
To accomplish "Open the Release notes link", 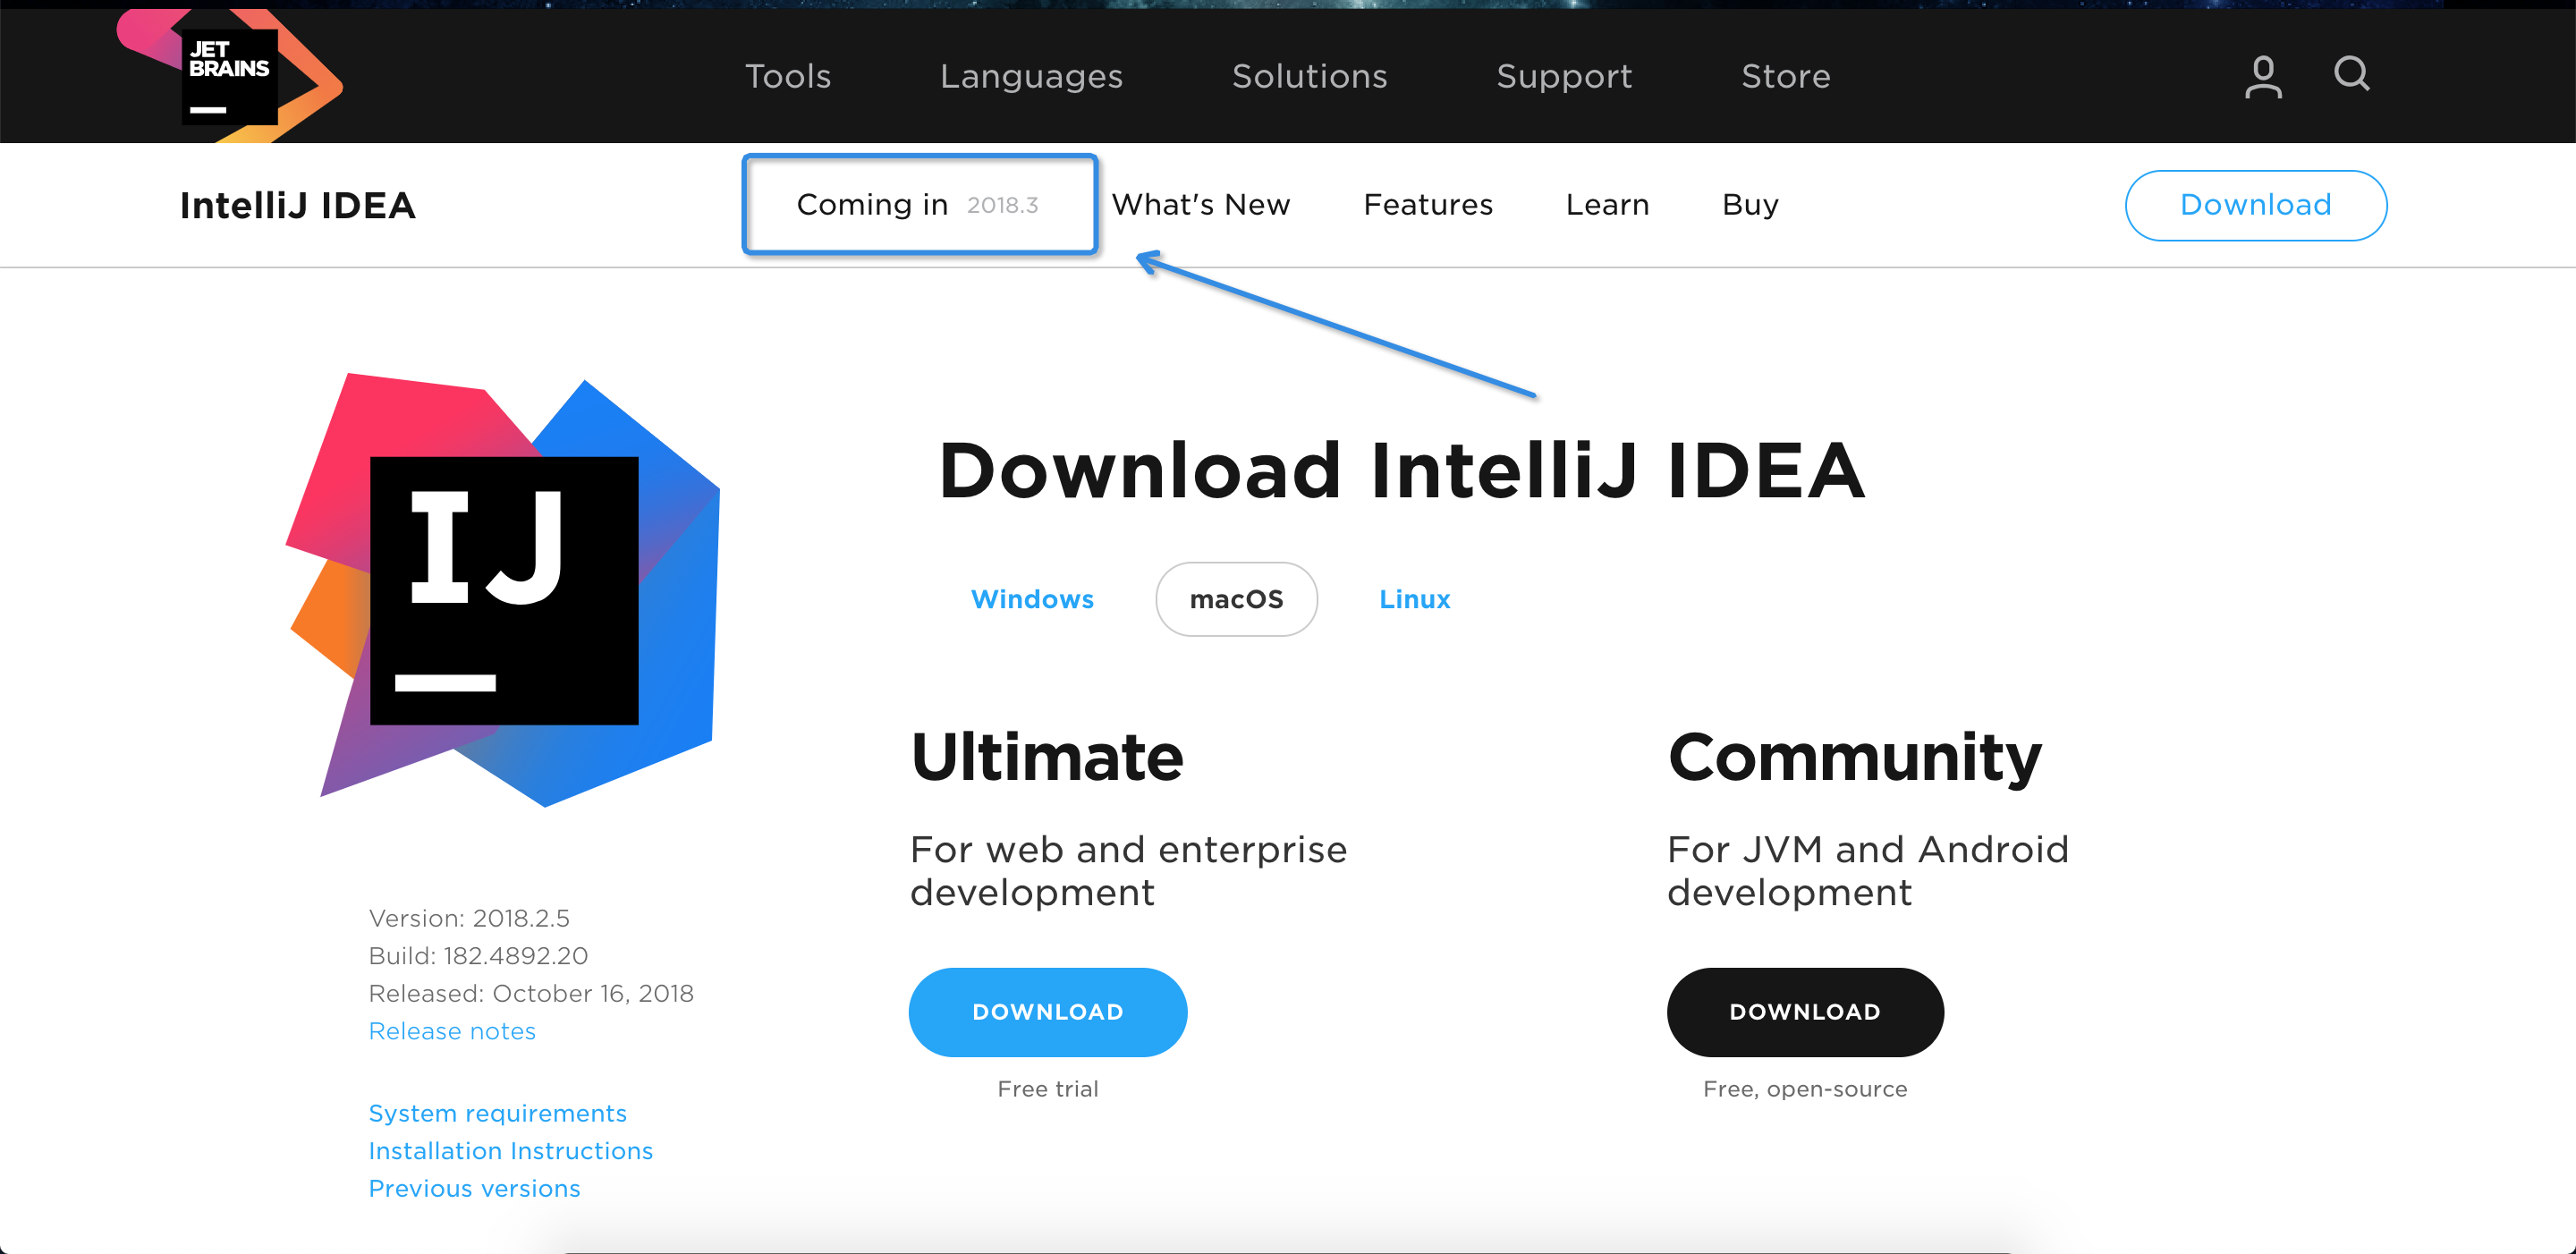I will [x=452, y=1031].
